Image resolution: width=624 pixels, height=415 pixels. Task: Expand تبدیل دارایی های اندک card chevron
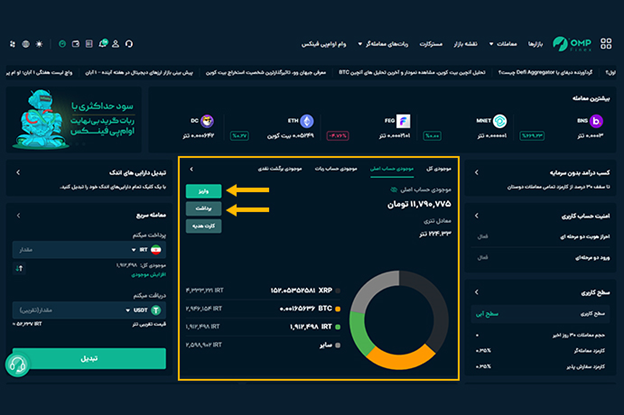18,172
